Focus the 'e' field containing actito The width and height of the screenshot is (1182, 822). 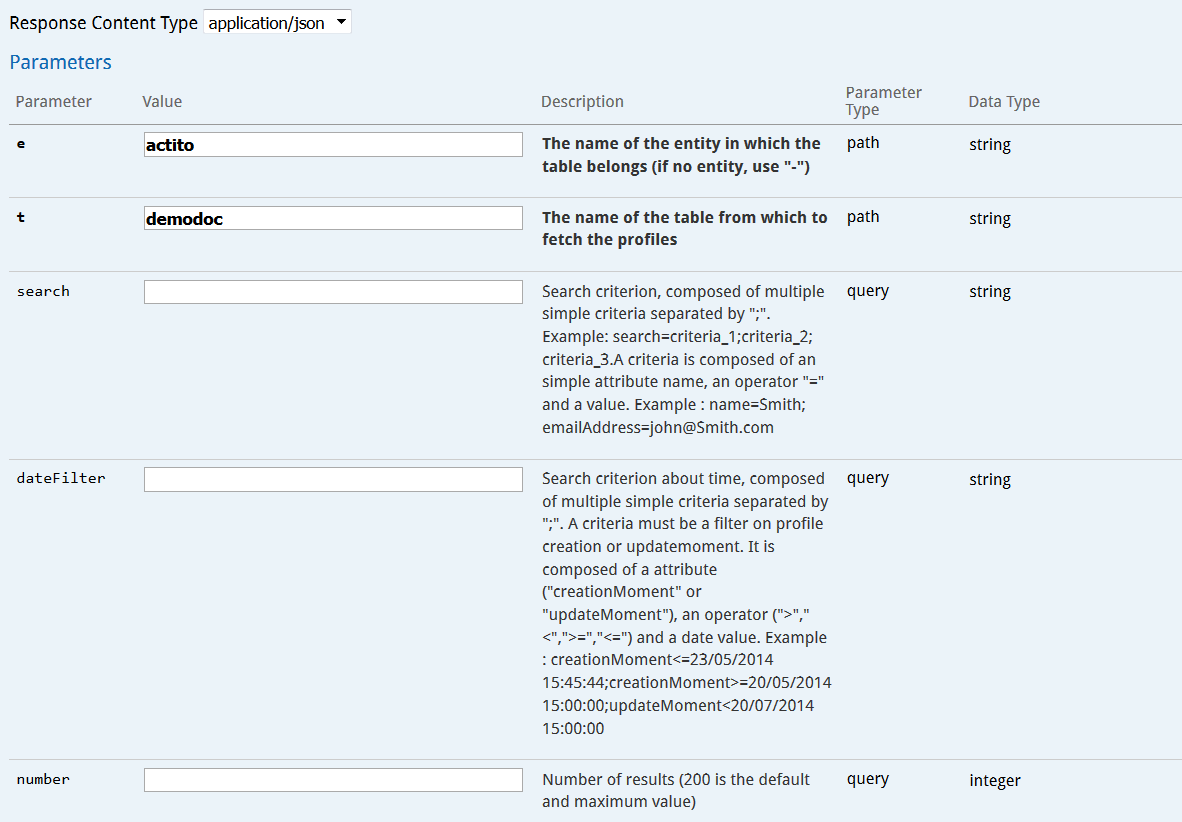[x=333, y=145]
